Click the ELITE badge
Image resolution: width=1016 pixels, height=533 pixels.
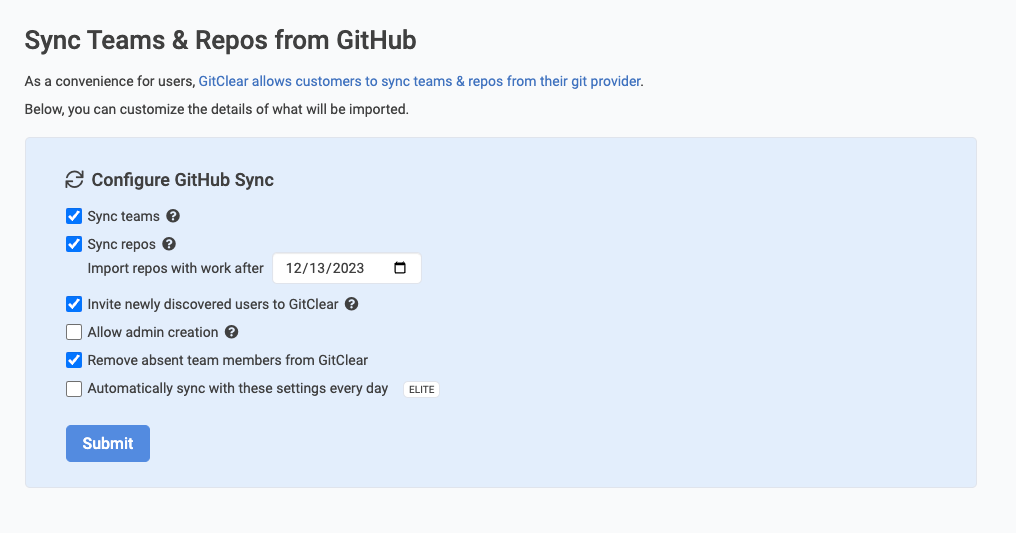(x=421, y=389)
